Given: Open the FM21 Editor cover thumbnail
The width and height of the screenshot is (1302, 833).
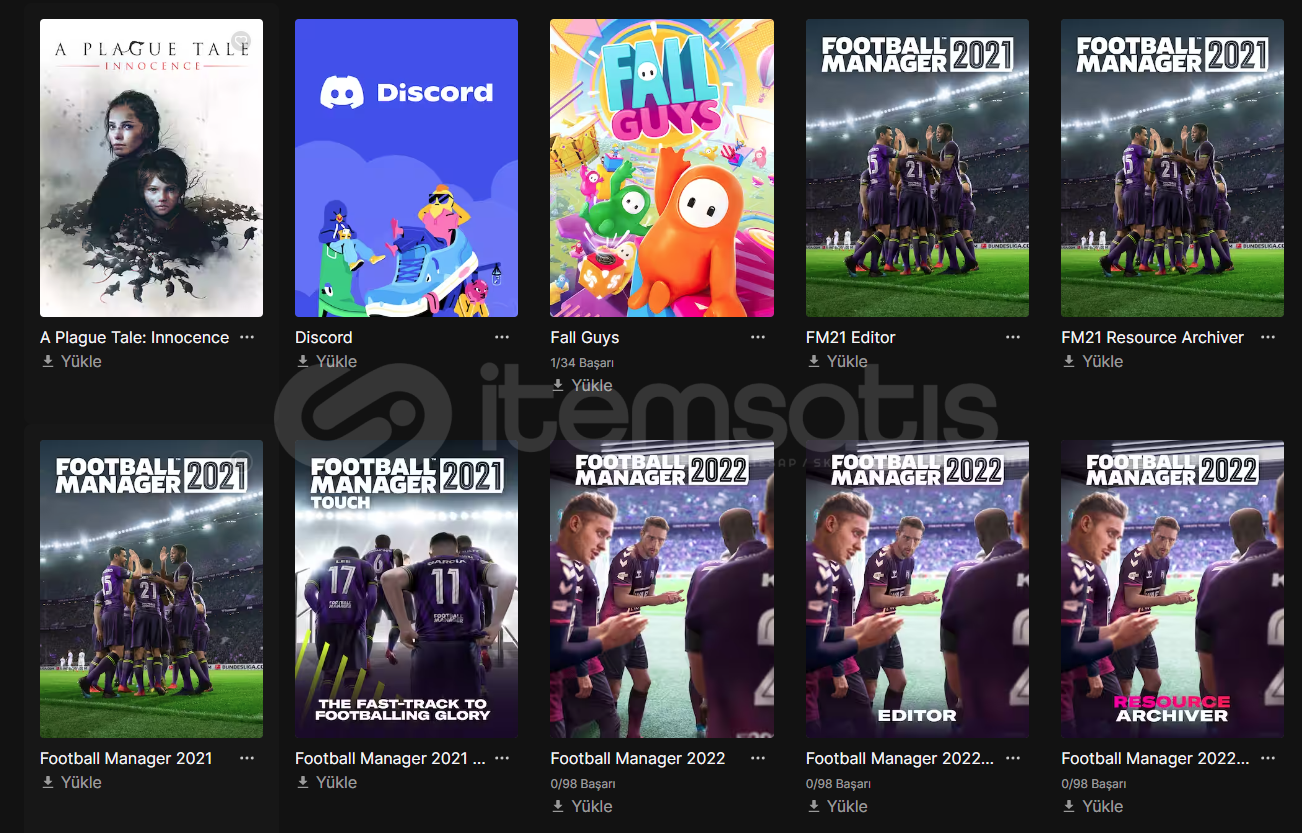Looking at the screenshot, I should pos(917,168).
